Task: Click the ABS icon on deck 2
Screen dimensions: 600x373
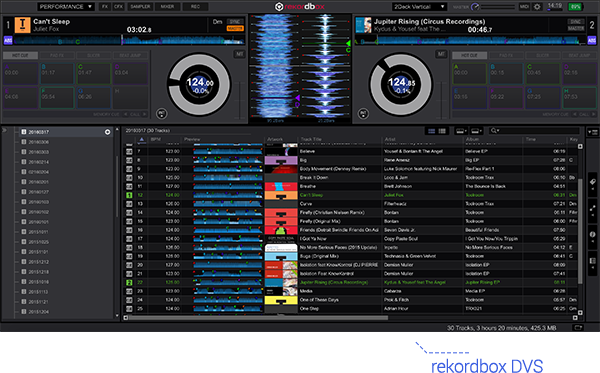Action: (x=592, y=40)
